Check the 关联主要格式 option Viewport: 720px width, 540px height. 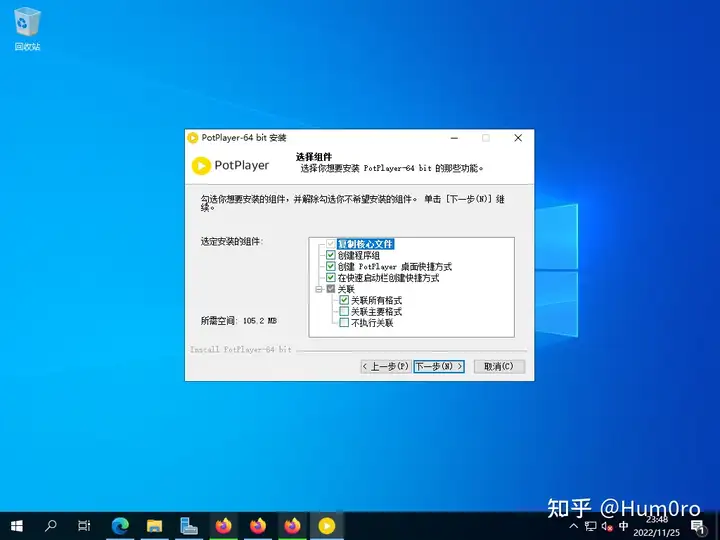point(344,311)
